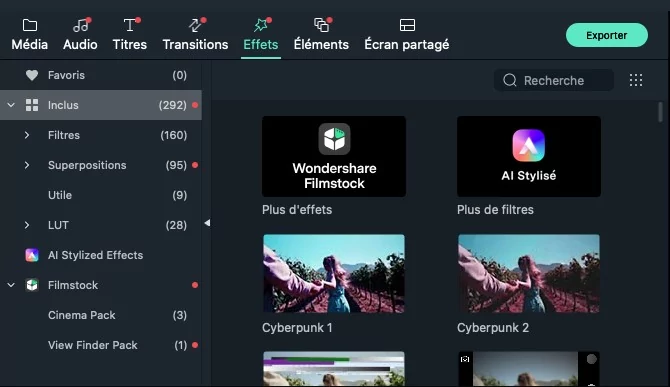Open the AI Stylisé thumbnail

click(x=529, y=156)
